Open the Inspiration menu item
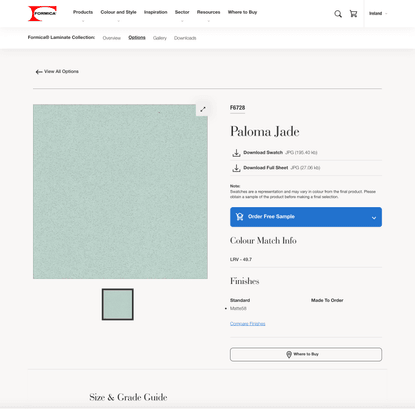The width and height of the screenshot is (415, 415). click(155, 12)
